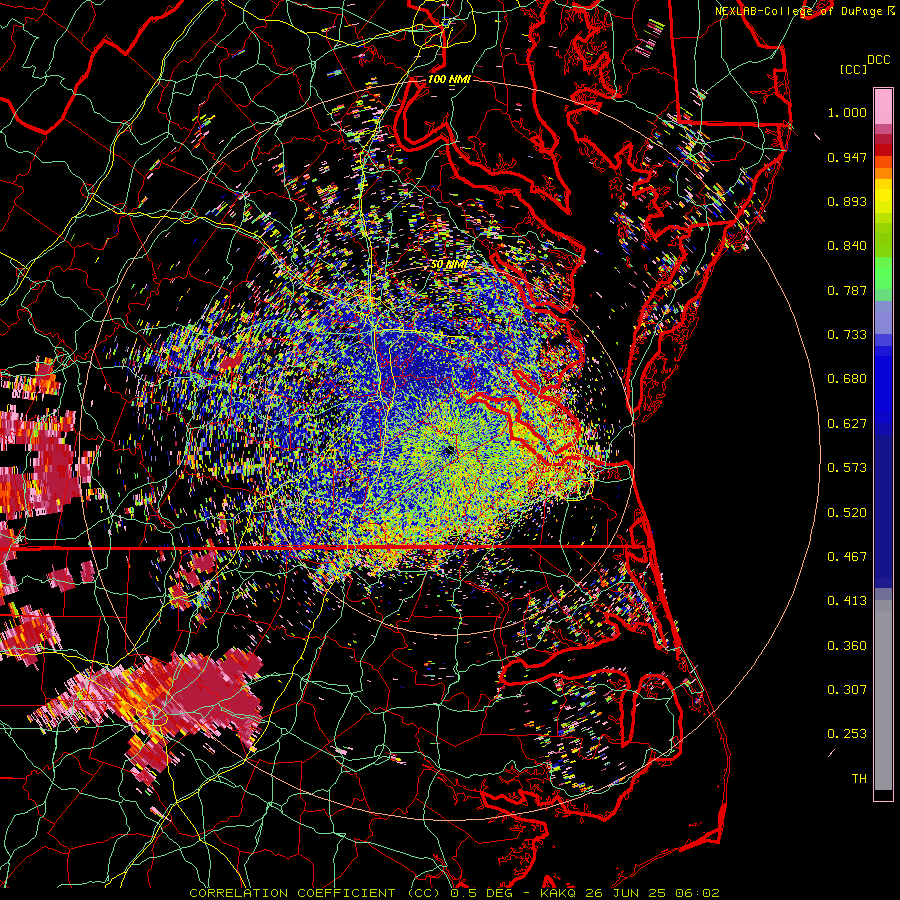The image size is (900, 900).
Task: Select the 0.520 legend value
Action: (847, 513)
